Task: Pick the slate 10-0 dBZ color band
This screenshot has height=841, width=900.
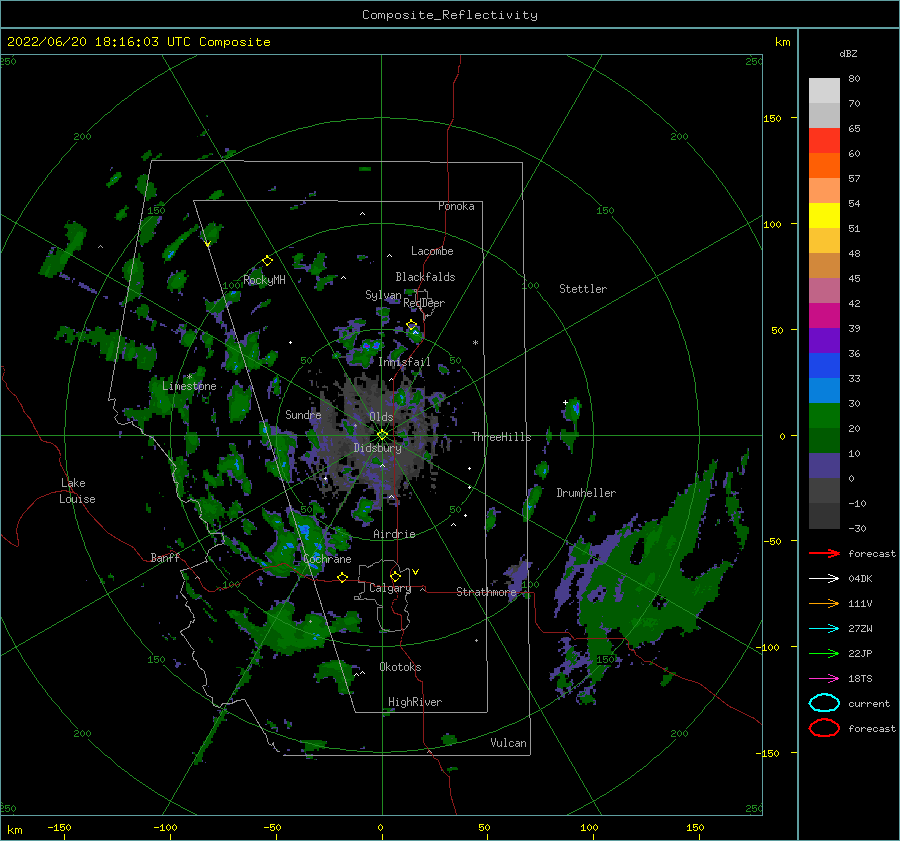Action: (x=824, y=465)
